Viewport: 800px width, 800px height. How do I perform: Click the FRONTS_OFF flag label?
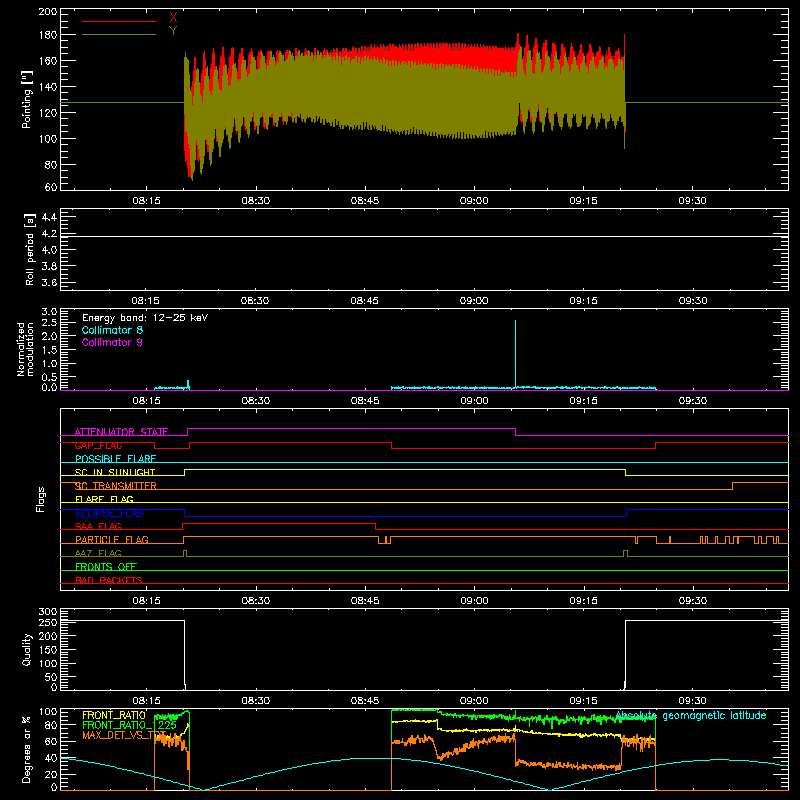[106, 567]
